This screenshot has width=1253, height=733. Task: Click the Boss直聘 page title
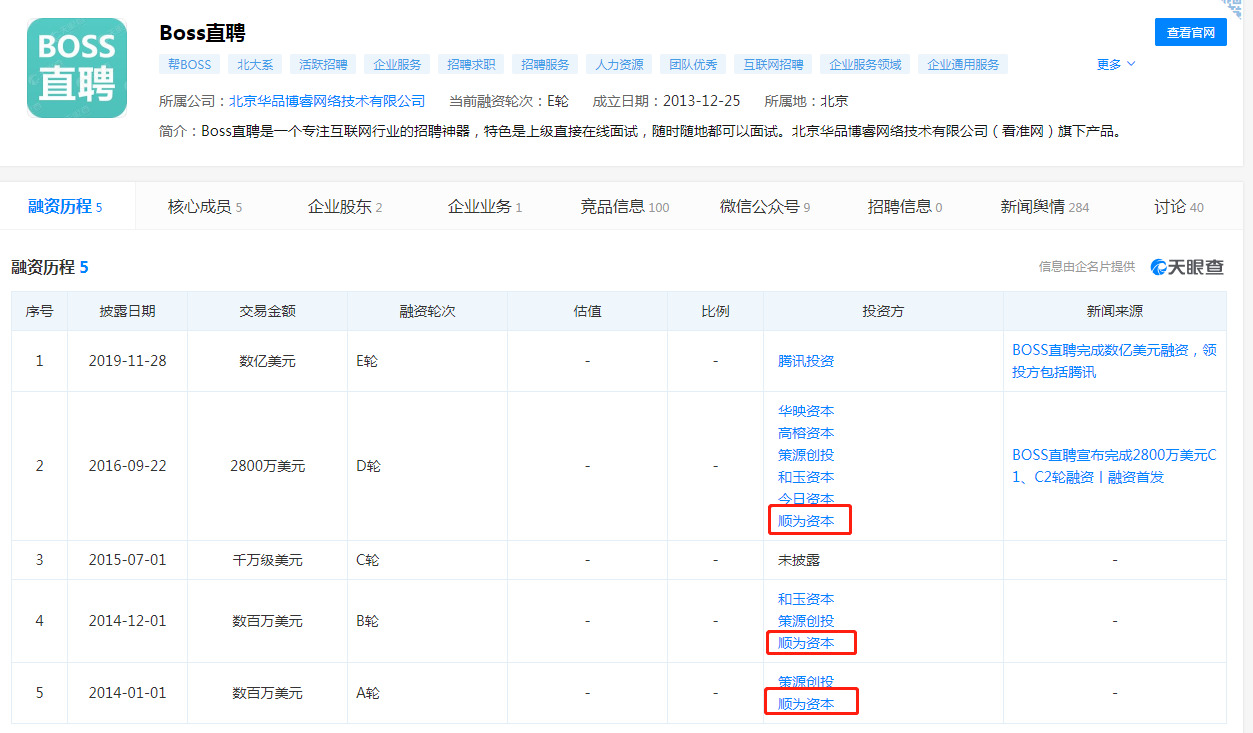click(202, 33)
